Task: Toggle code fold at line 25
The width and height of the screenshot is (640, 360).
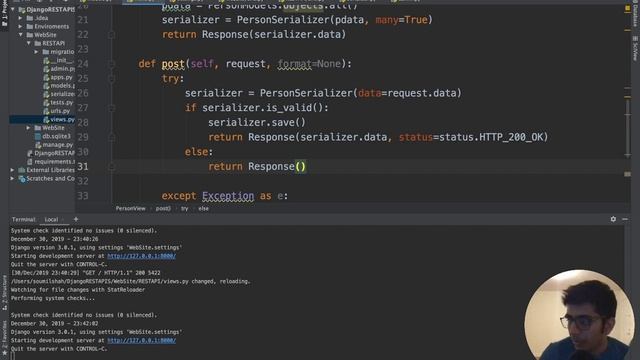Action: [x=111, y=78]
